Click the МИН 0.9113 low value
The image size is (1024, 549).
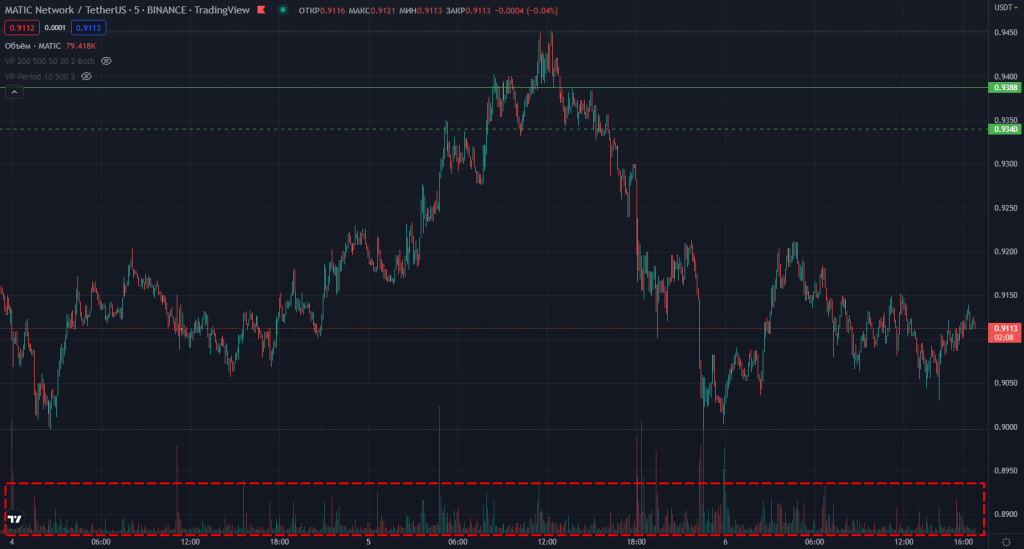420,10
